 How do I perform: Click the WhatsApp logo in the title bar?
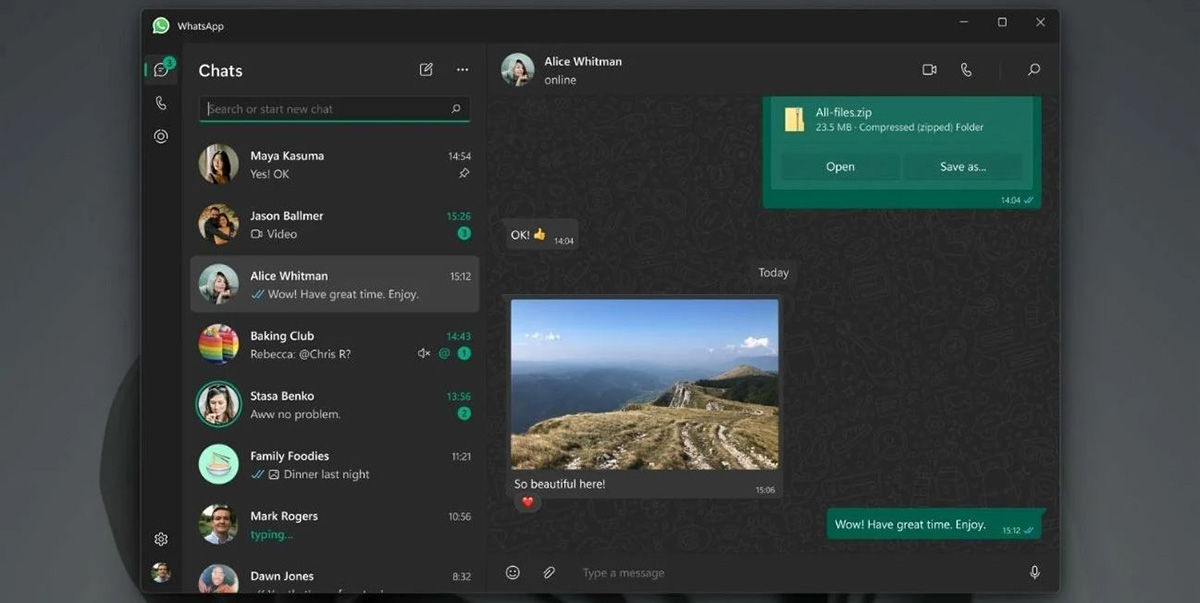pos(160,24)
